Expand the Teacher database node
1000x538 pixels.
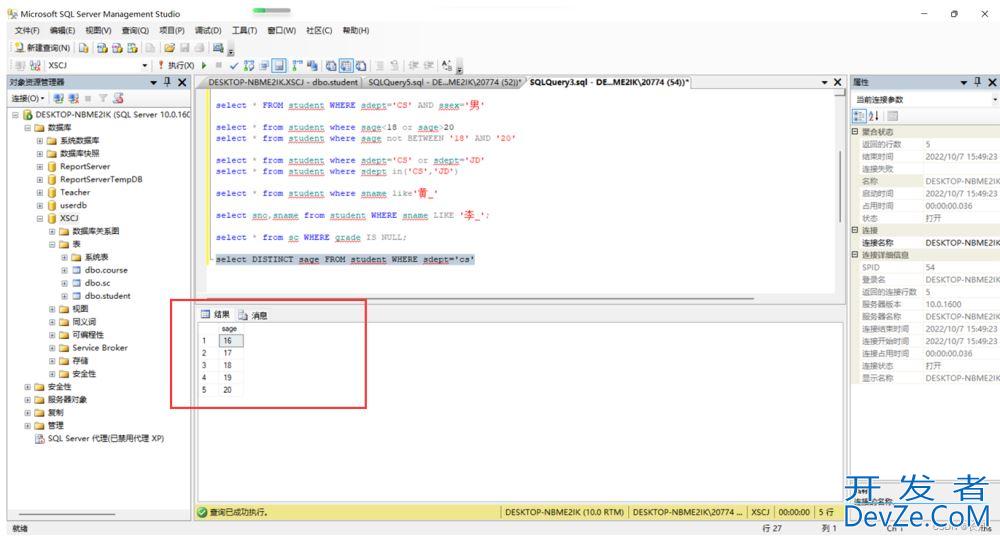[x=40, y=192]
